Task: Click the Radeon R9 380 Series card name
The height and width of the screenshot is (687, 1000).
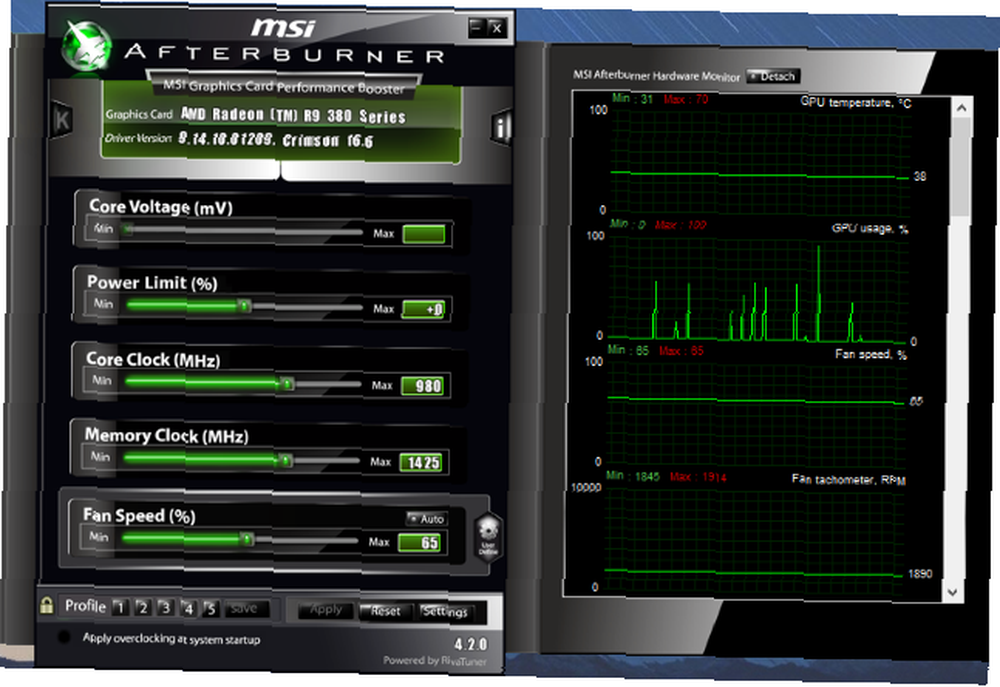Action: (293, 115)
